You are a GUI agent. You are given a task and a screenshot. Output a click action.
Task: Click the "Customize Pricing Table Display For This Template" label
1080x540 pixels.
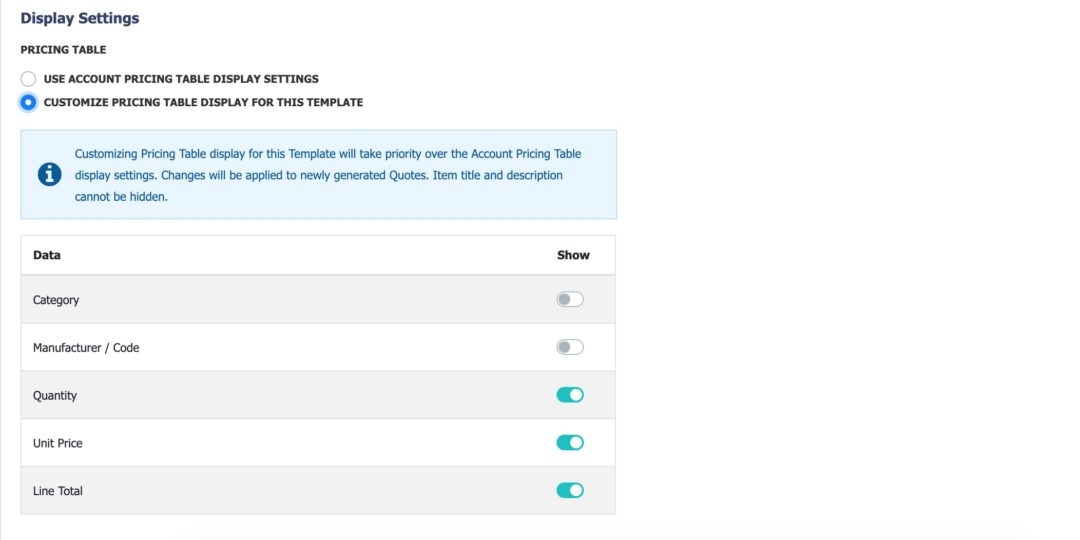coord(203,102)
